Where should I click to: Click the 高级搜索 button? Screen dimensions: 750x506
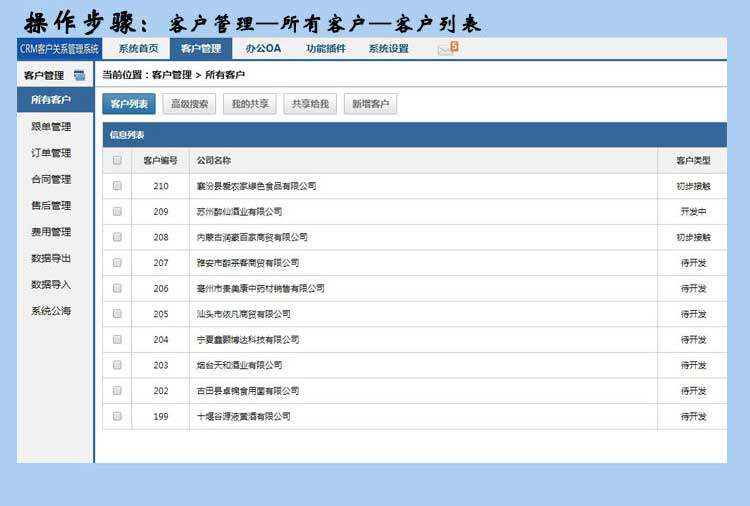coord(189,104)
